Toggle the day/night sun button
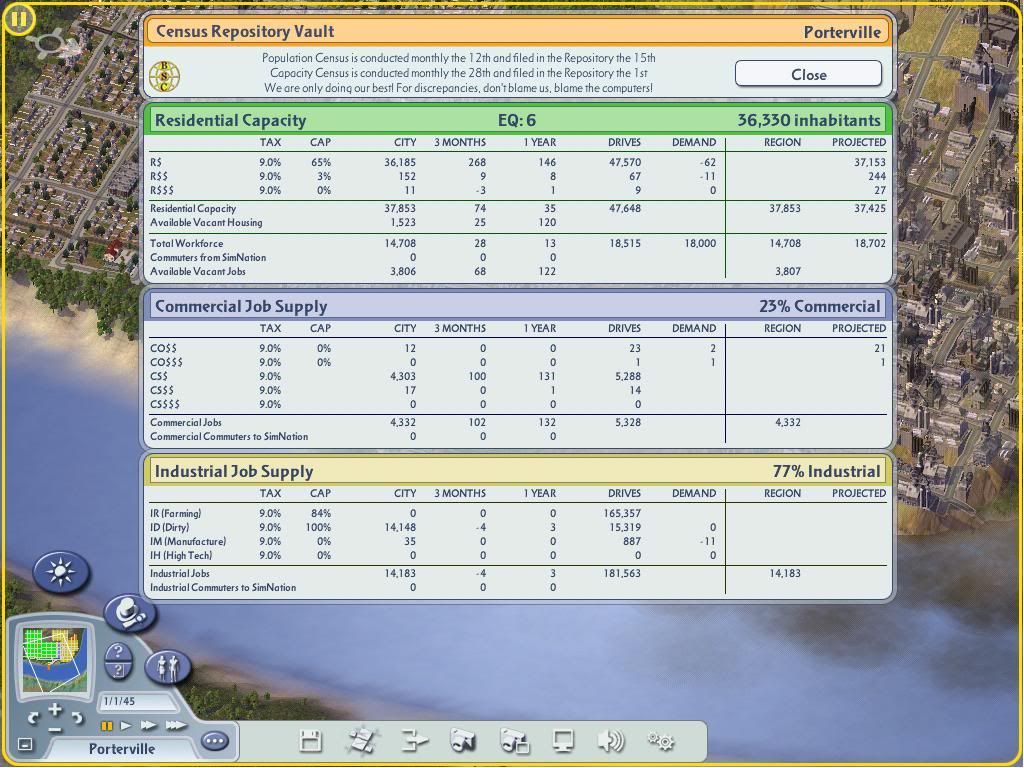Screen dimensions: 1024x768 (x=61, y=572)
